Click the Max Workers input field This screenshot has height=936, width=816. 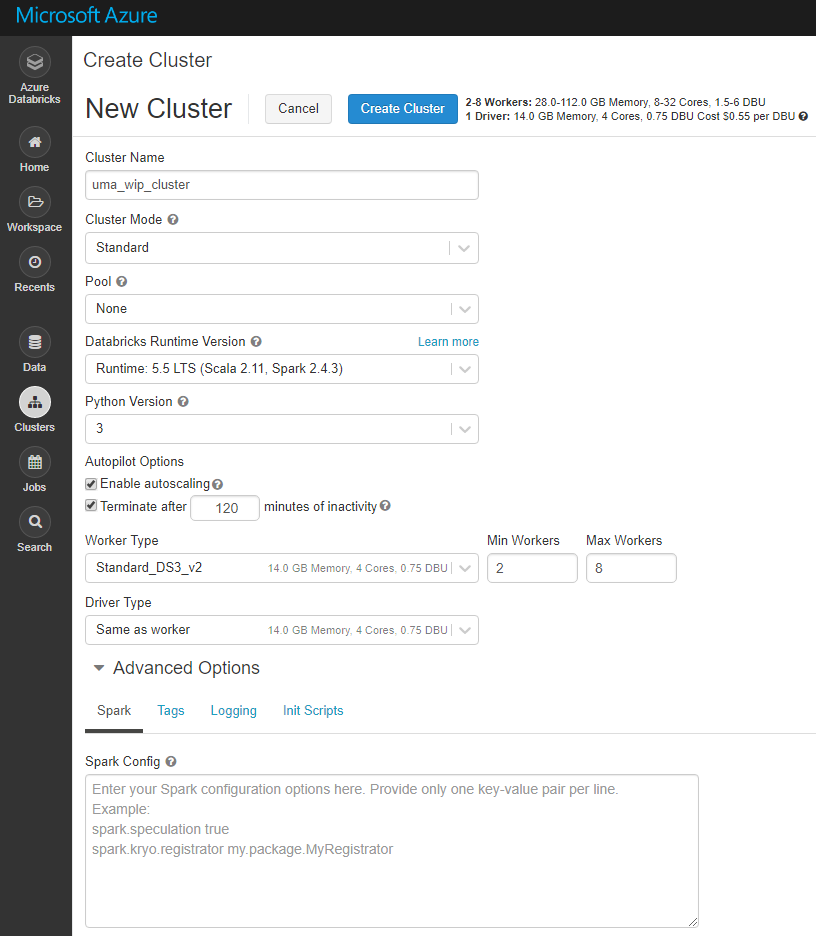[x=631, y=568]
